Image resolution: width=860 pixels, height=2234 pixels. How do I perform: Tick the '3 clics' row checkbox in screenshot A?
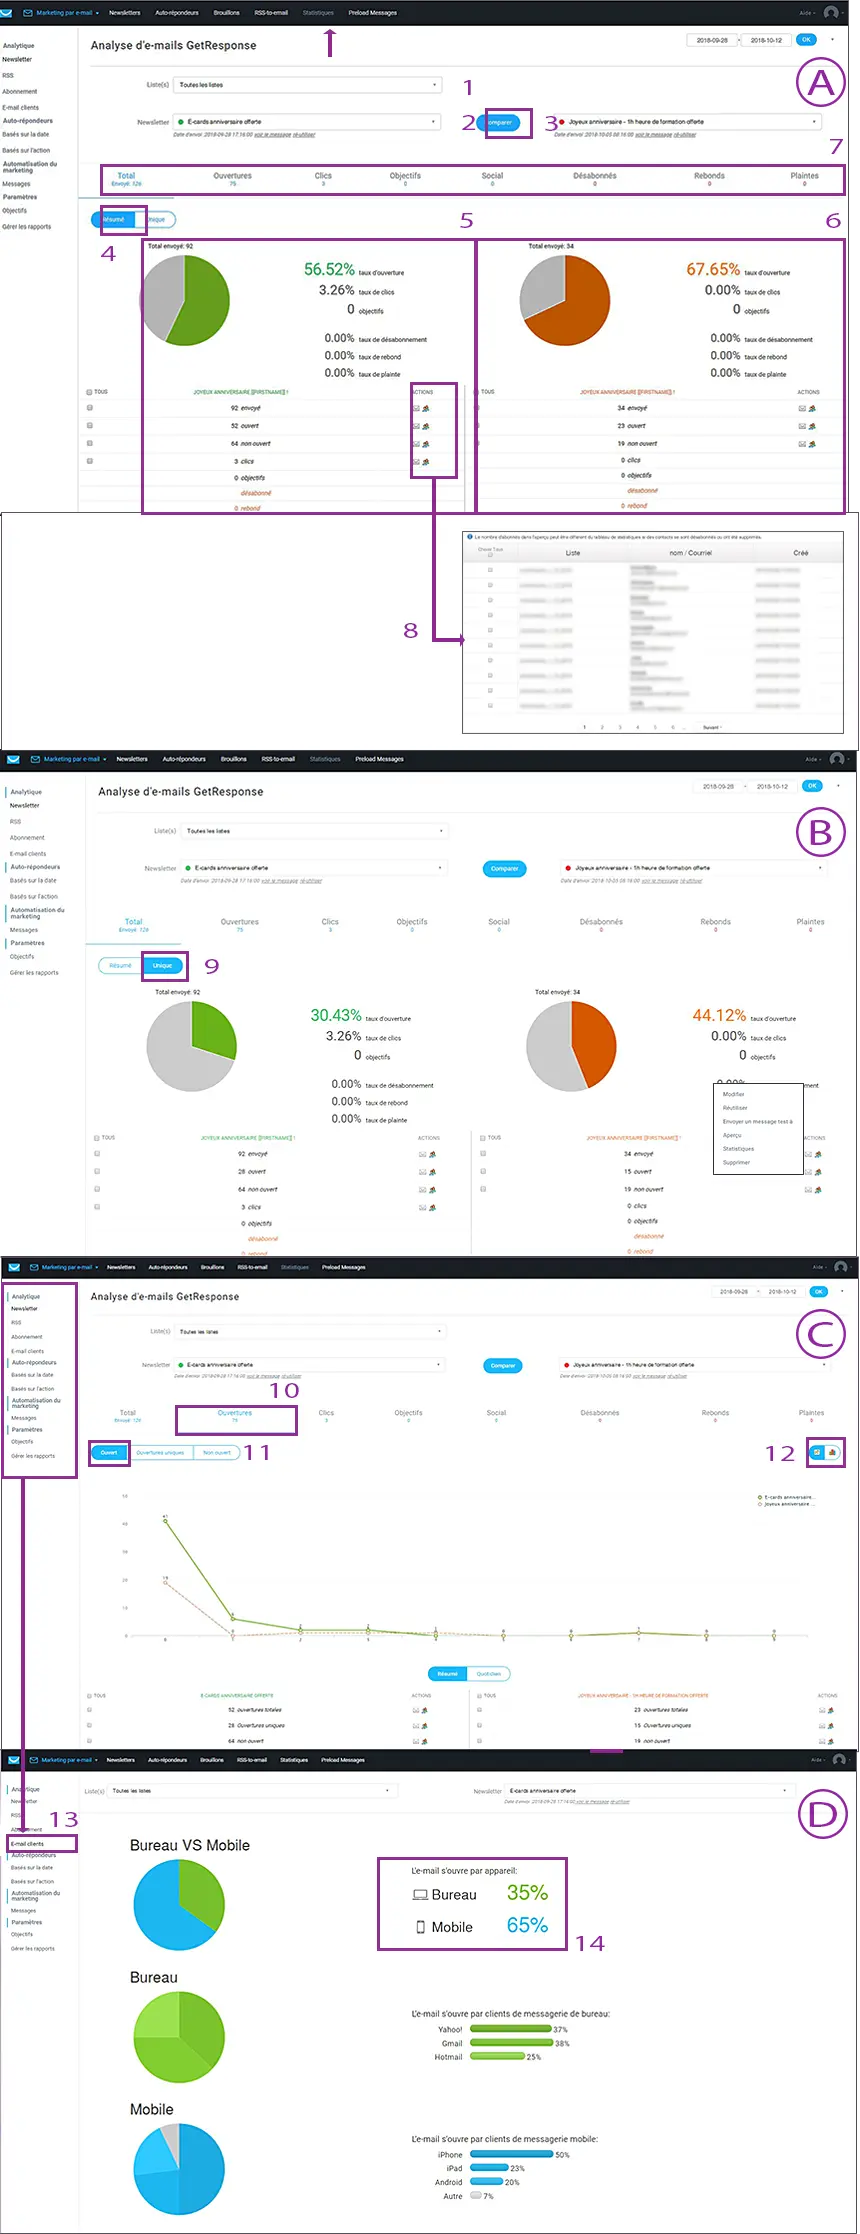(90, 461)
